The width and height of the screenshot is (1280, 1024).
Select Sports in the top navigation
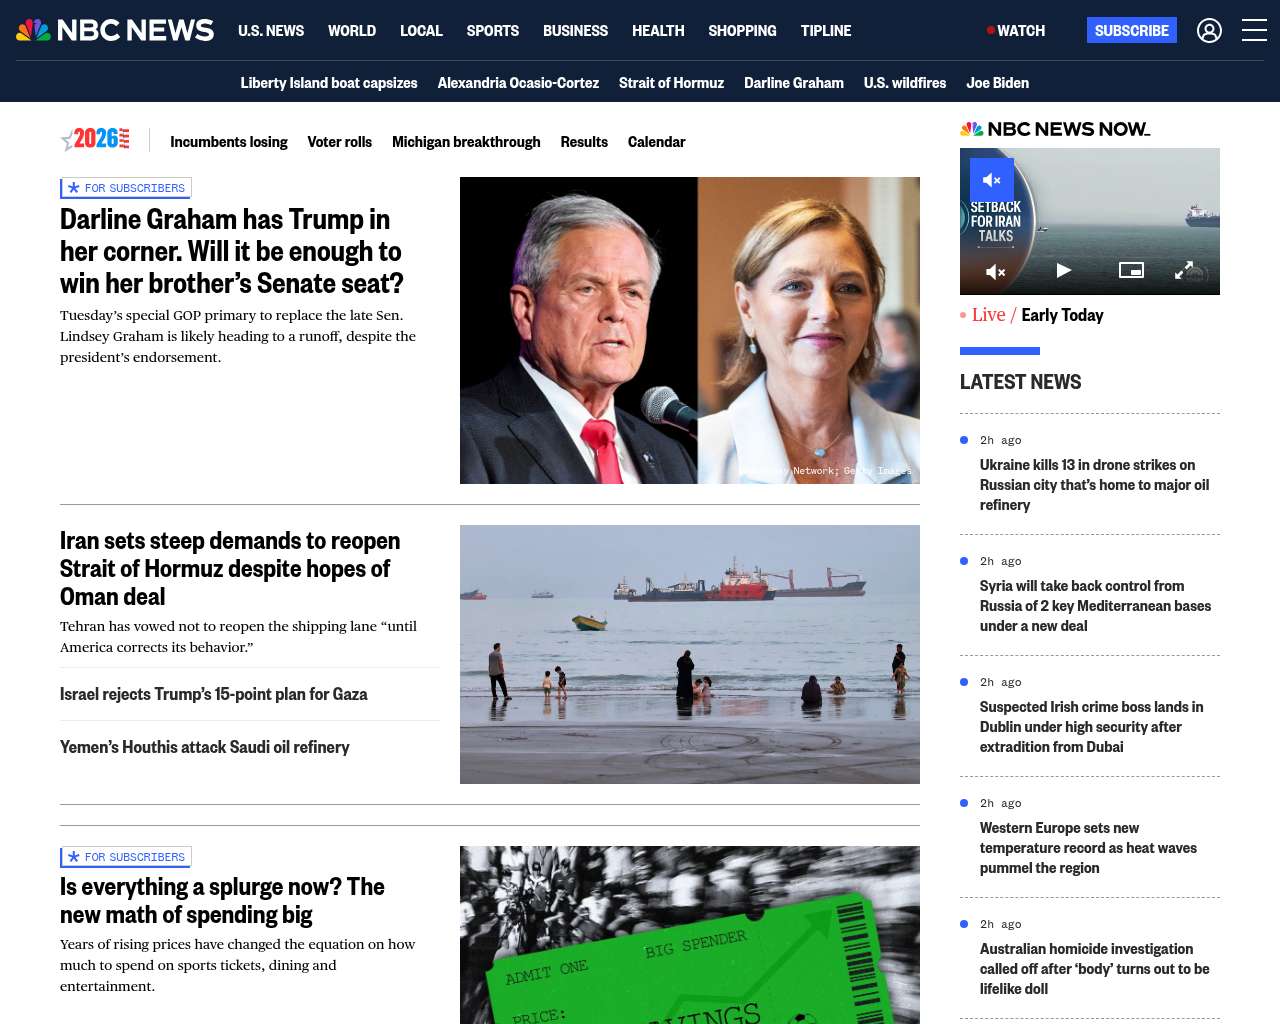tap(493, 31)
